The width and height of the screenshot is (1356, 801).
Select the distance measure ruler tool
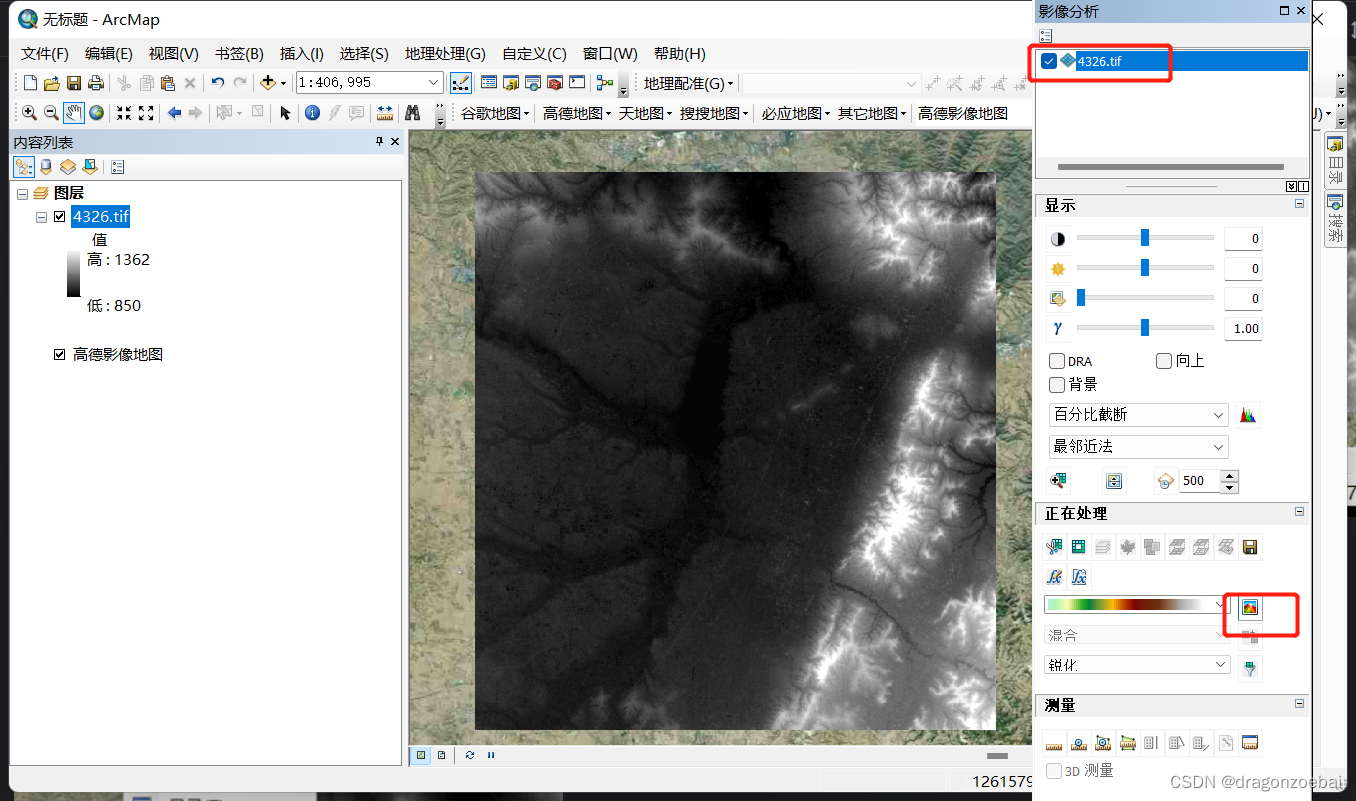tap(1054, 745)
